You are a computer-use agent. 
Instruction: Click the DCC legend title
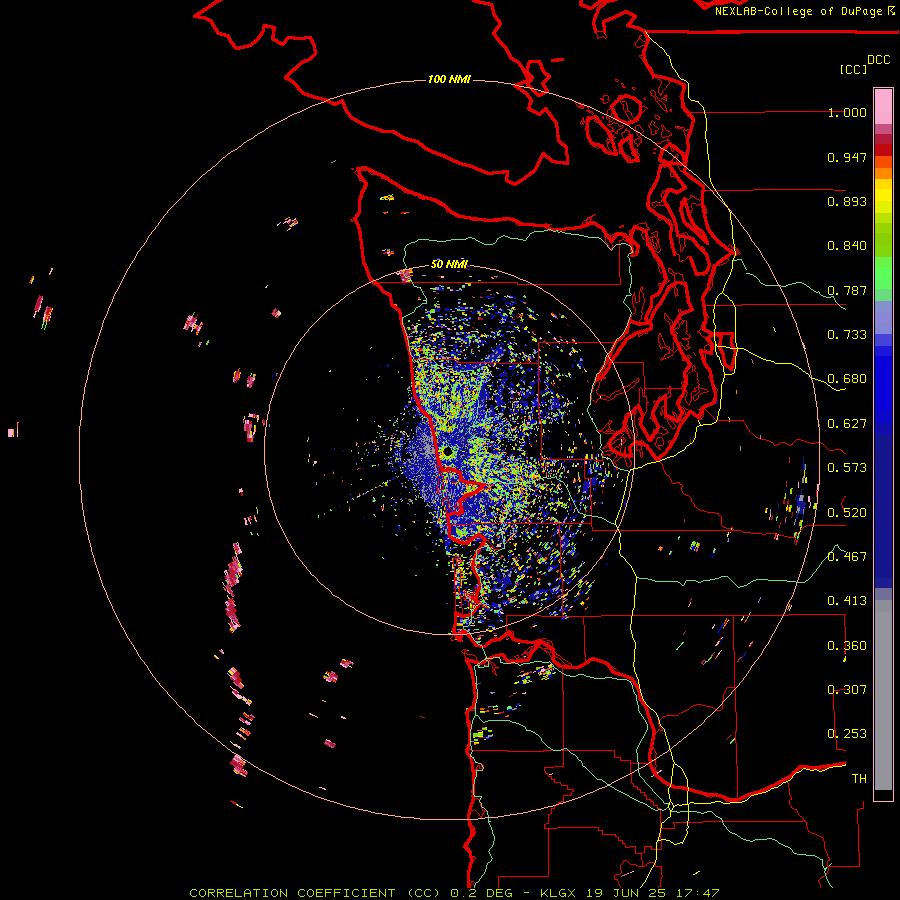tap(879, 60)
